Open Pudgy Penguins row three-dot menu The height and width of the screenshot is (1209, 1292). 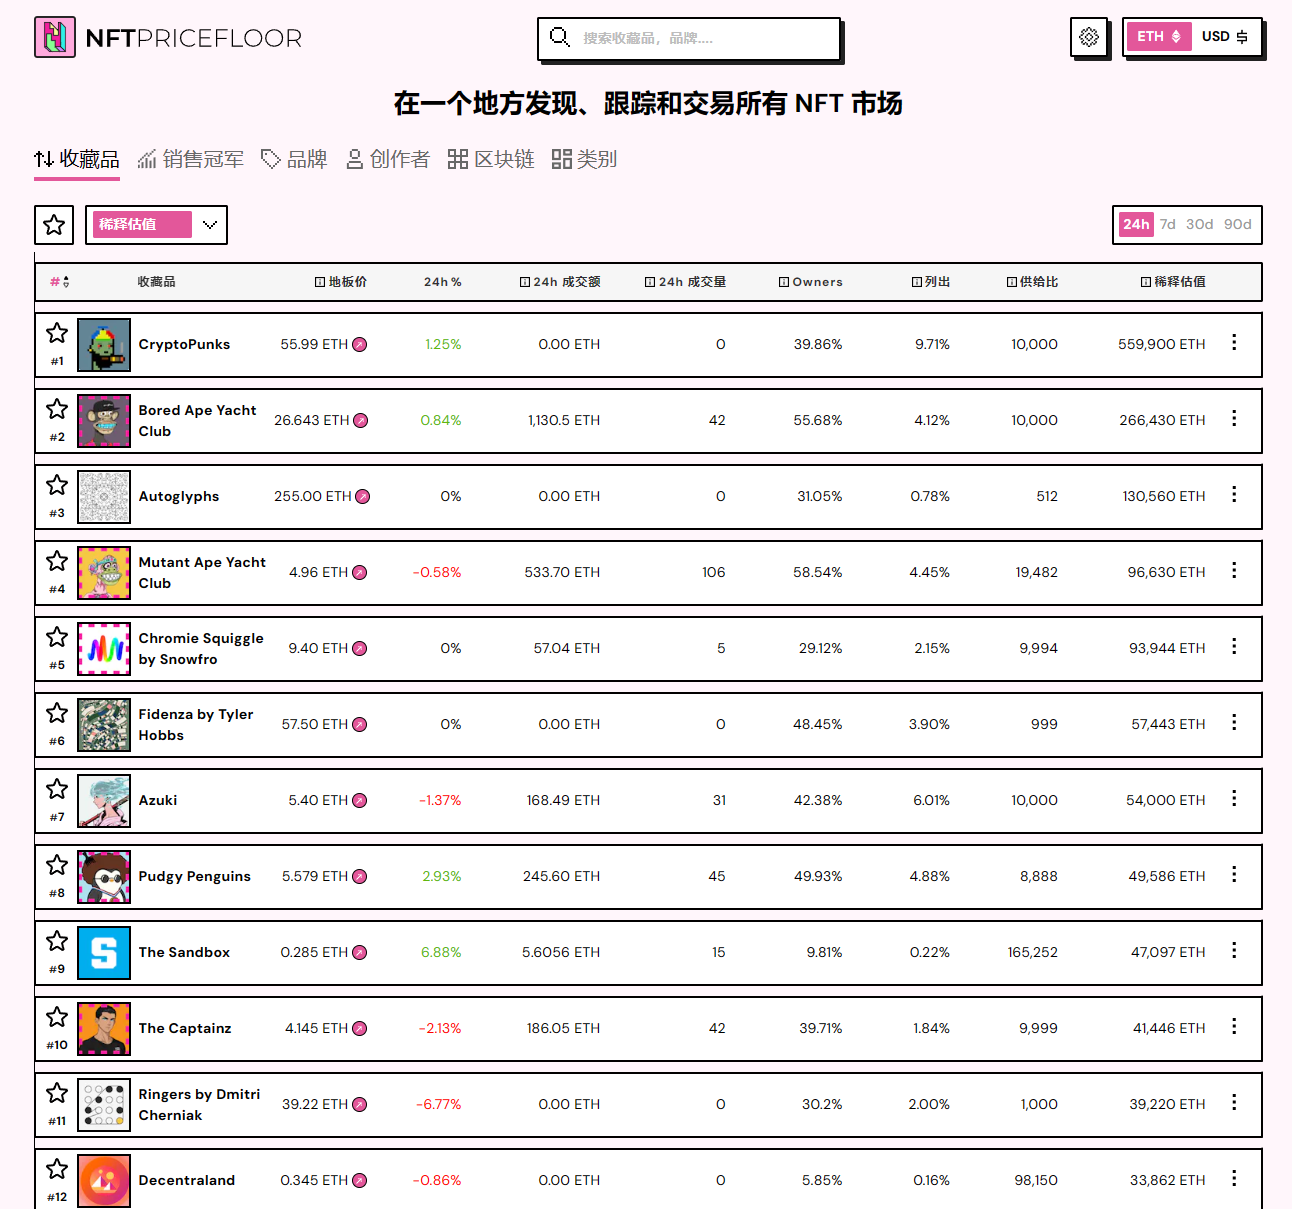tap(1234, 874)
